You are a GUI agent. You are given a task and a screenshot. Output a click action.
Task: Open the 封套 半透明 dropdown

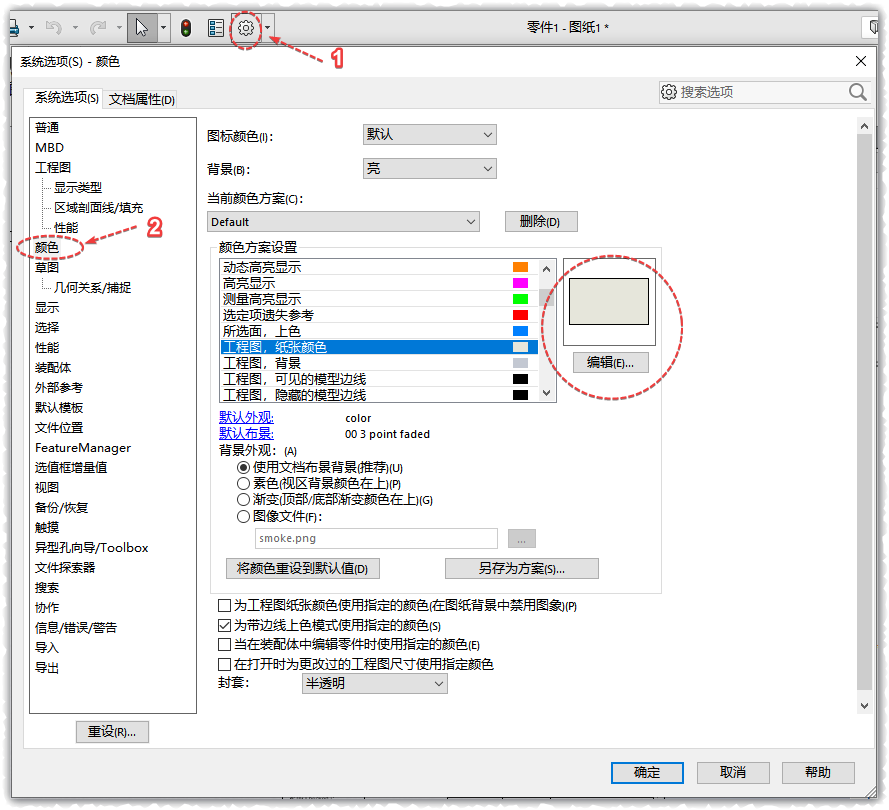point(375,684)
